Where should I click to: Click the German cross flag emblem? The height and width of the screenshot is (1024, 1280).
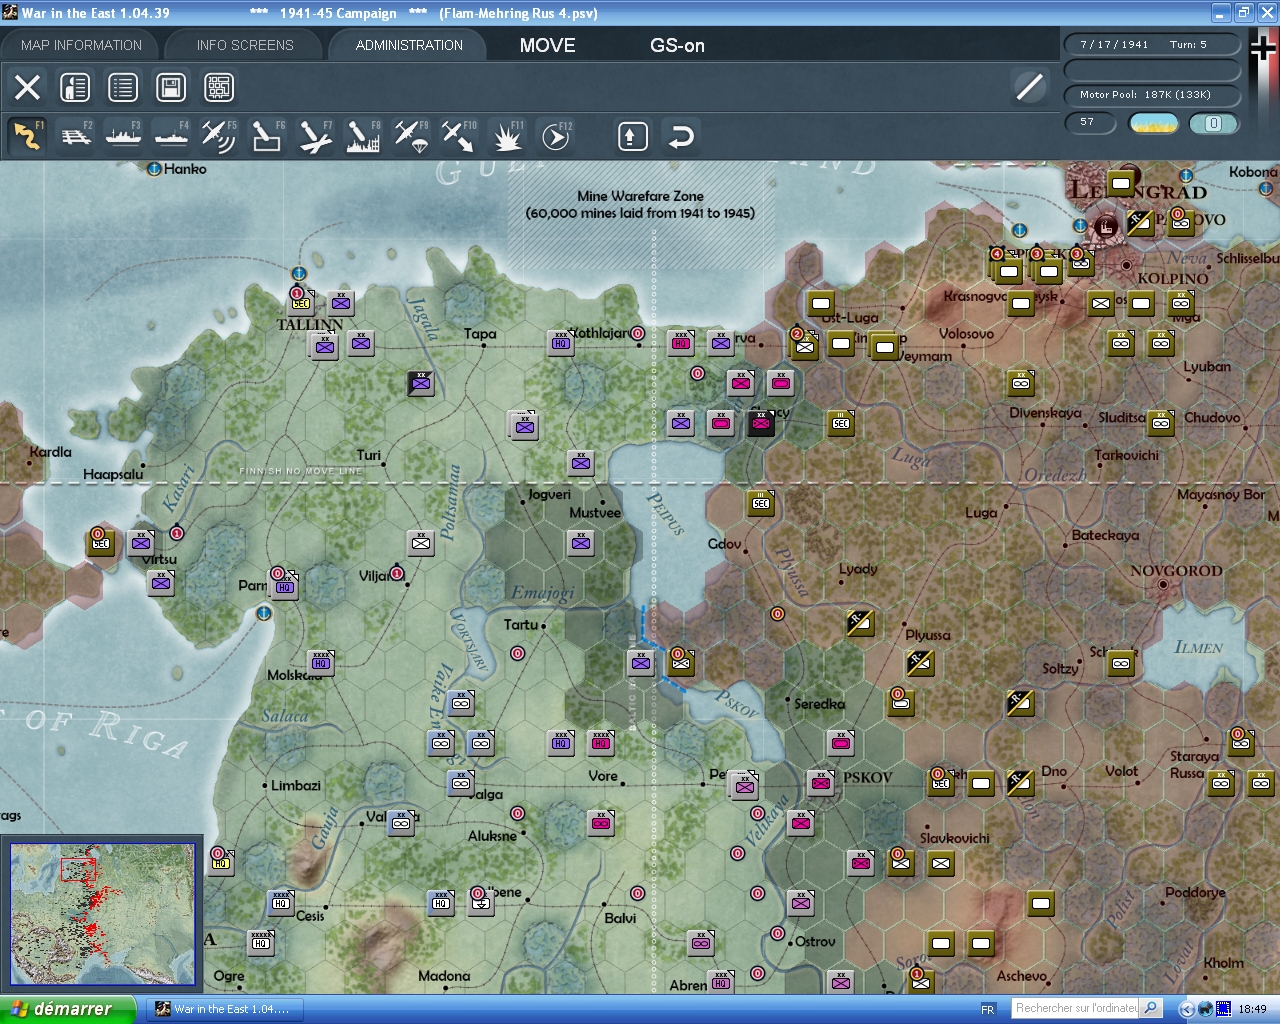[x=1263, y=50]
